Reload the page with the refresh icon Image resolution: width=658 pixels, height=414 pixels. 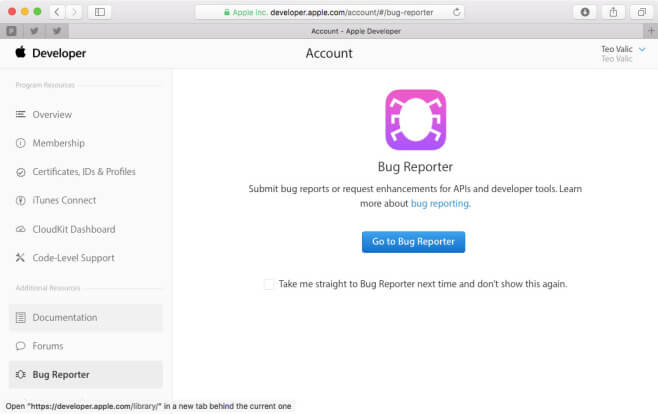pyautogui.click(x=457, y=12)
